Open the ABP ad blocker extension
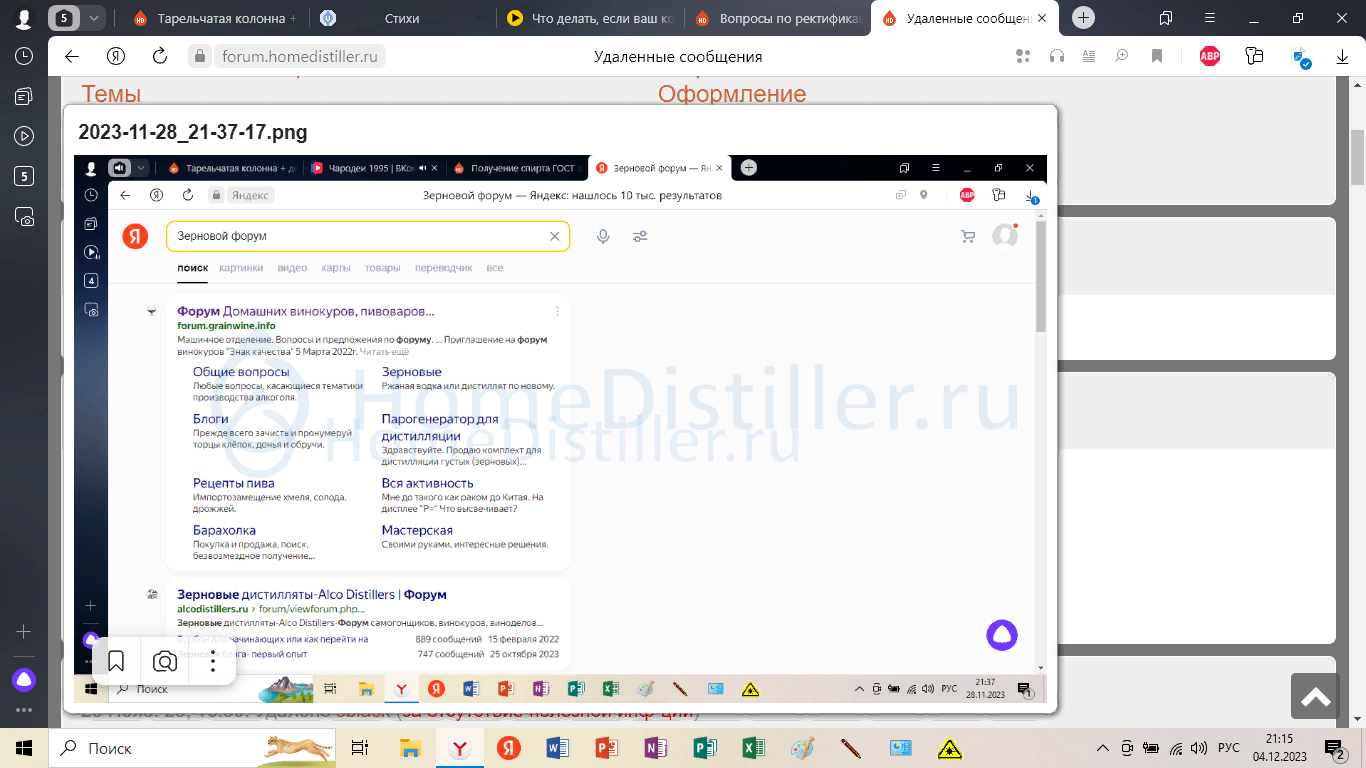This screenshot has width=1366, height=768. point(1210,57)
